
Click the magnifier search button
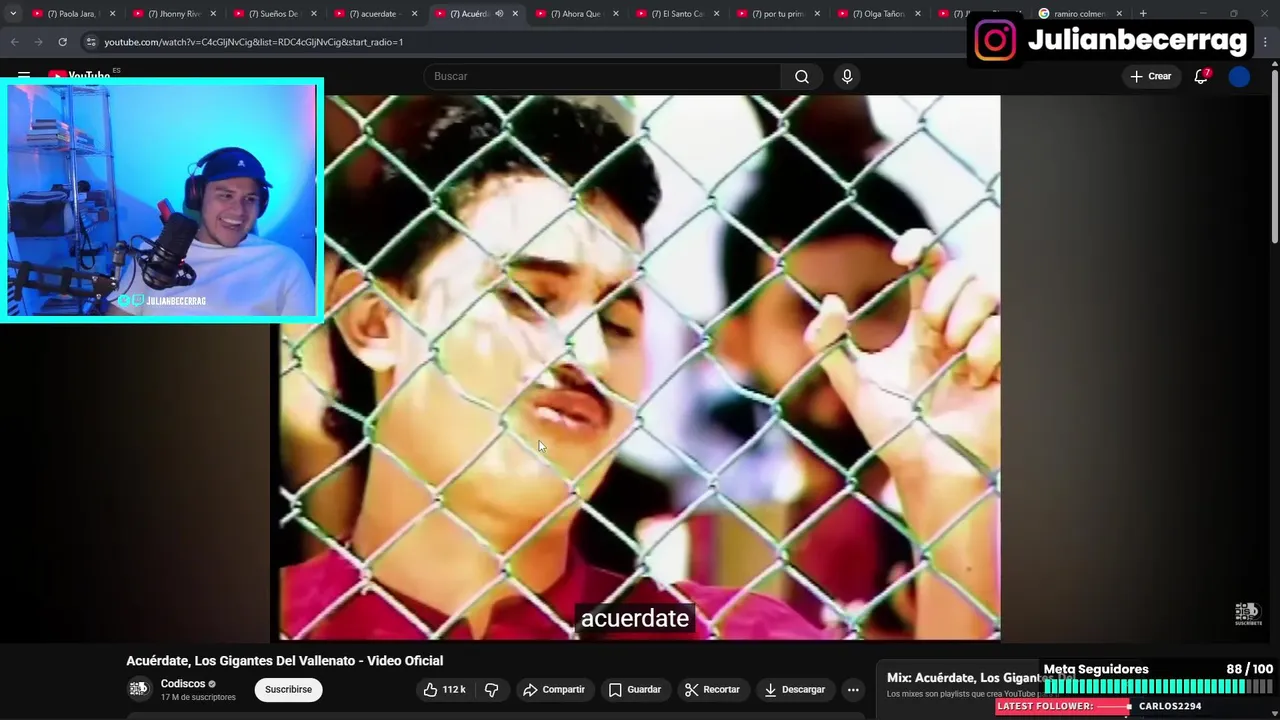tap(802, 76)
